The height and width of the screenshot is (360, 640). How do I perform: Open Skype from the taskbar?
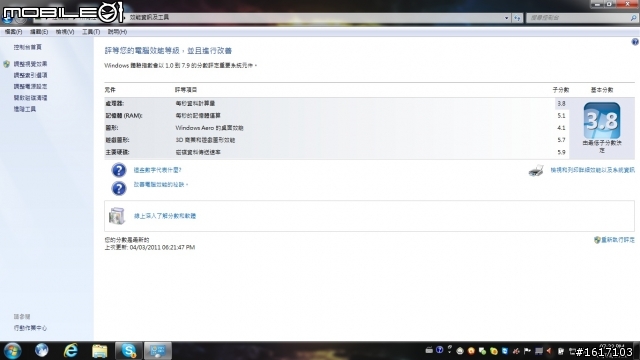129,351
